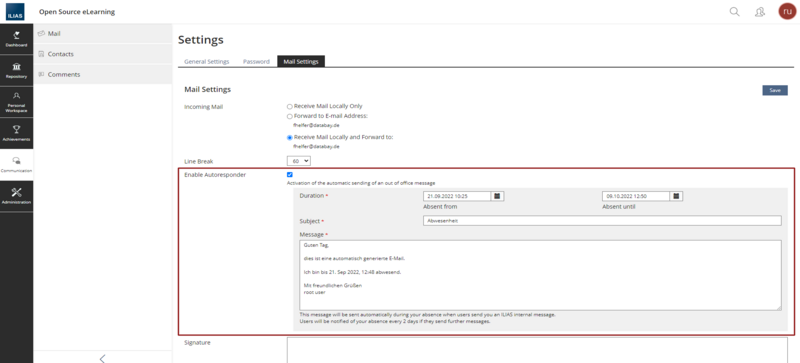
Task: Switch to General Settings tab
Action: (x=207, y=61)
